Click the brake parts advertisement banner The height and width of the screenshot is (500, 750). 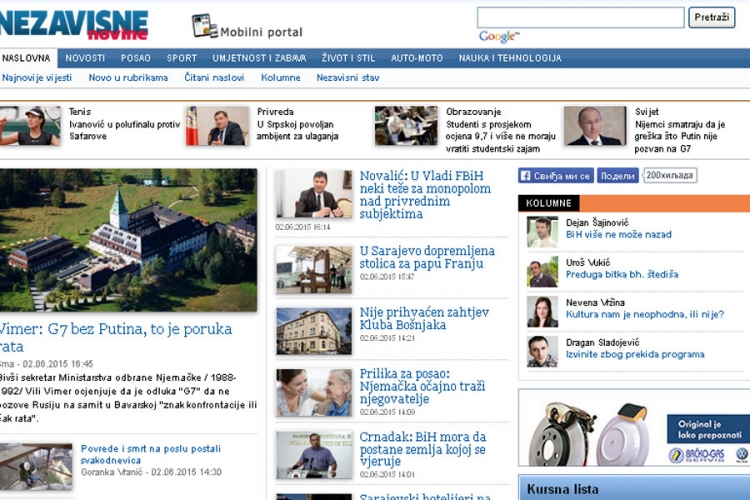click(x=634, y=427)
